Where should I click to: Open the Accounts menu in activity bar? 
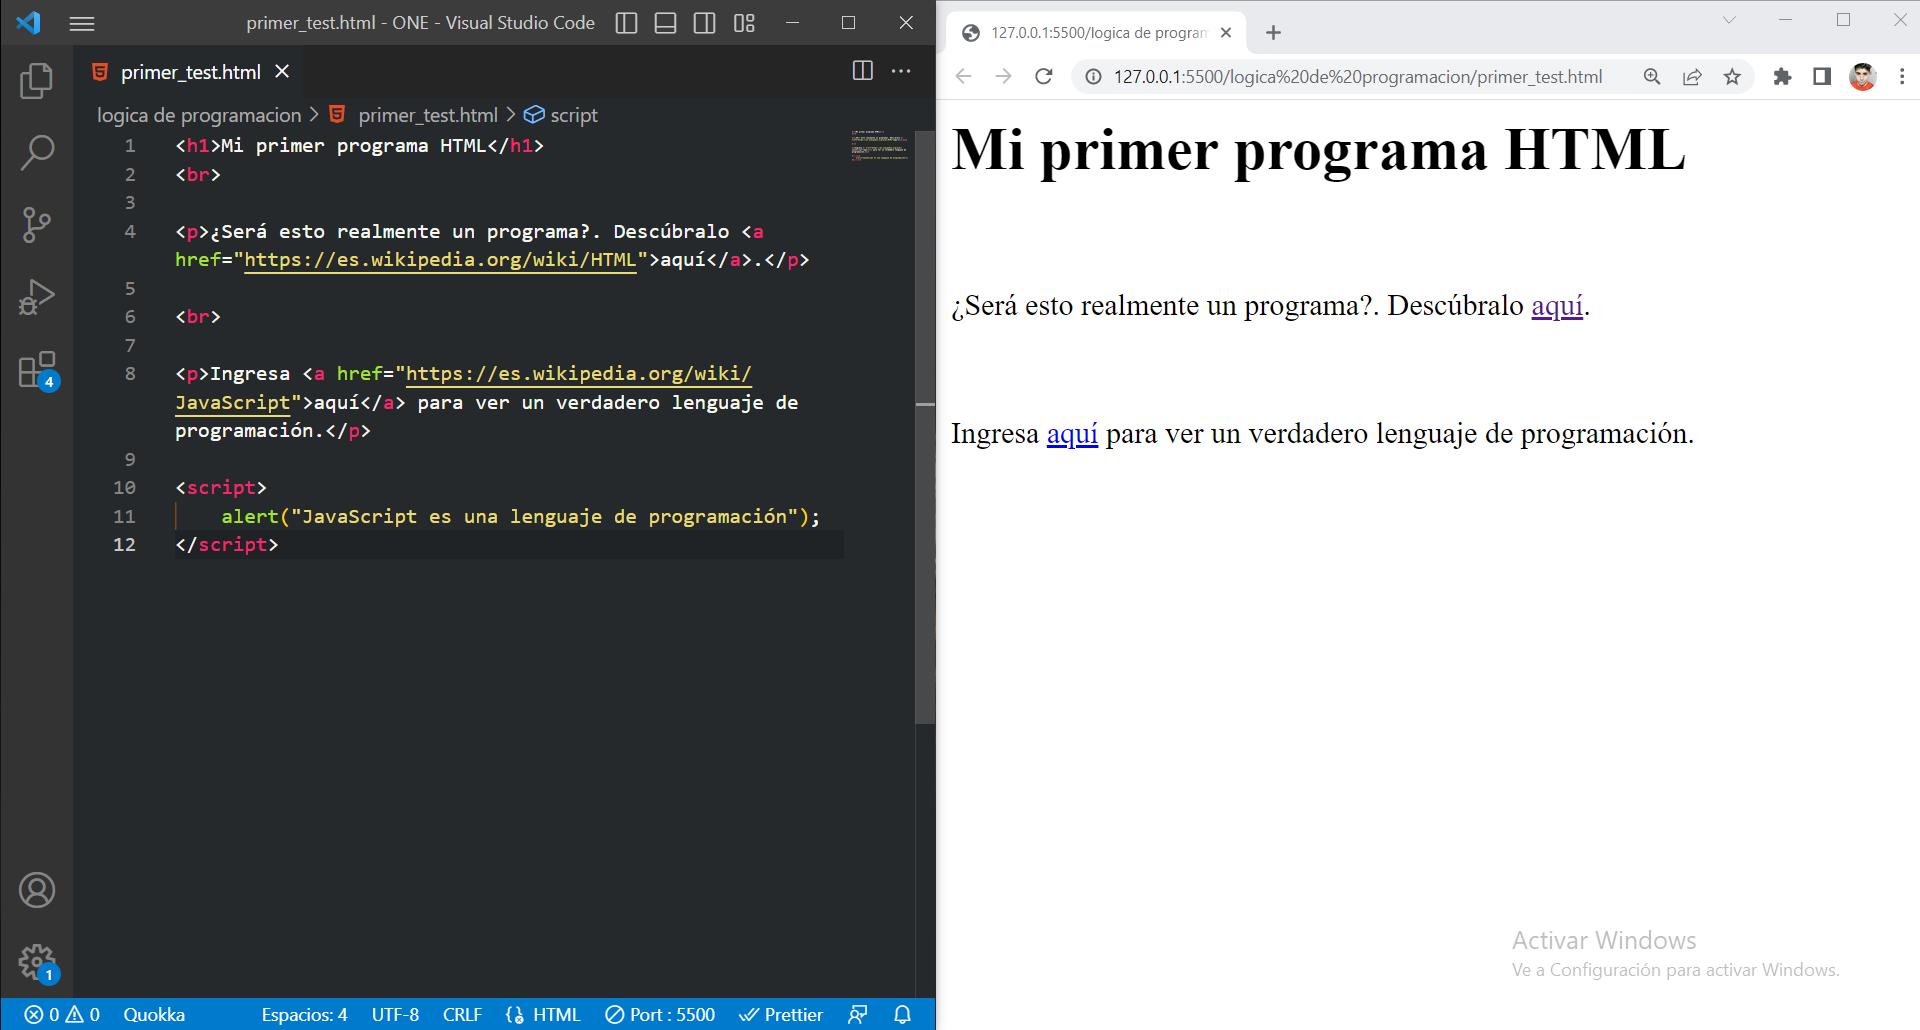(37, 890)
